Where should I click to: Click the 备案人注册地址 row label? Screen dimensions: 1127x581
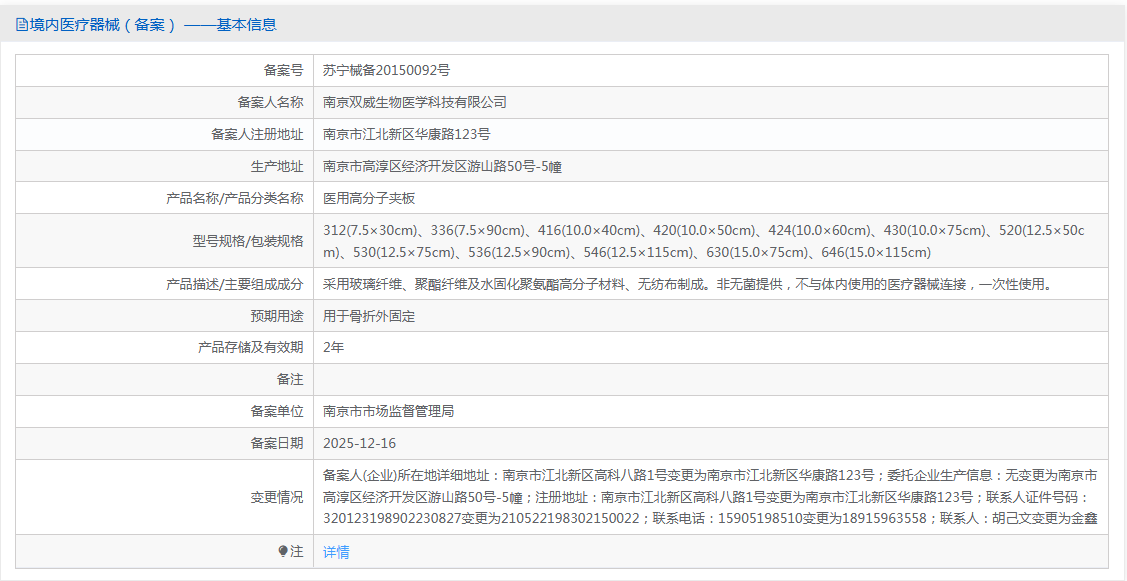pyautogui.click(x=257, y=134)
